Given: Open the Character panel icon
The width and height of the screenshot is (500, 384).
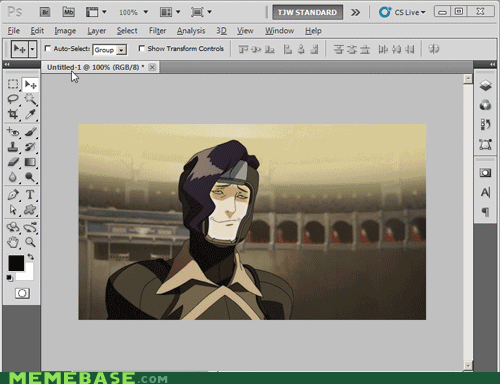Looking at the screenshot, I should point(486,192).
